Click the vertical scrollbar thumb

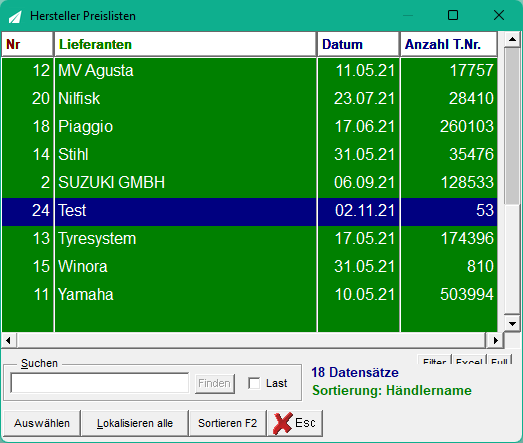coord(512,125)
